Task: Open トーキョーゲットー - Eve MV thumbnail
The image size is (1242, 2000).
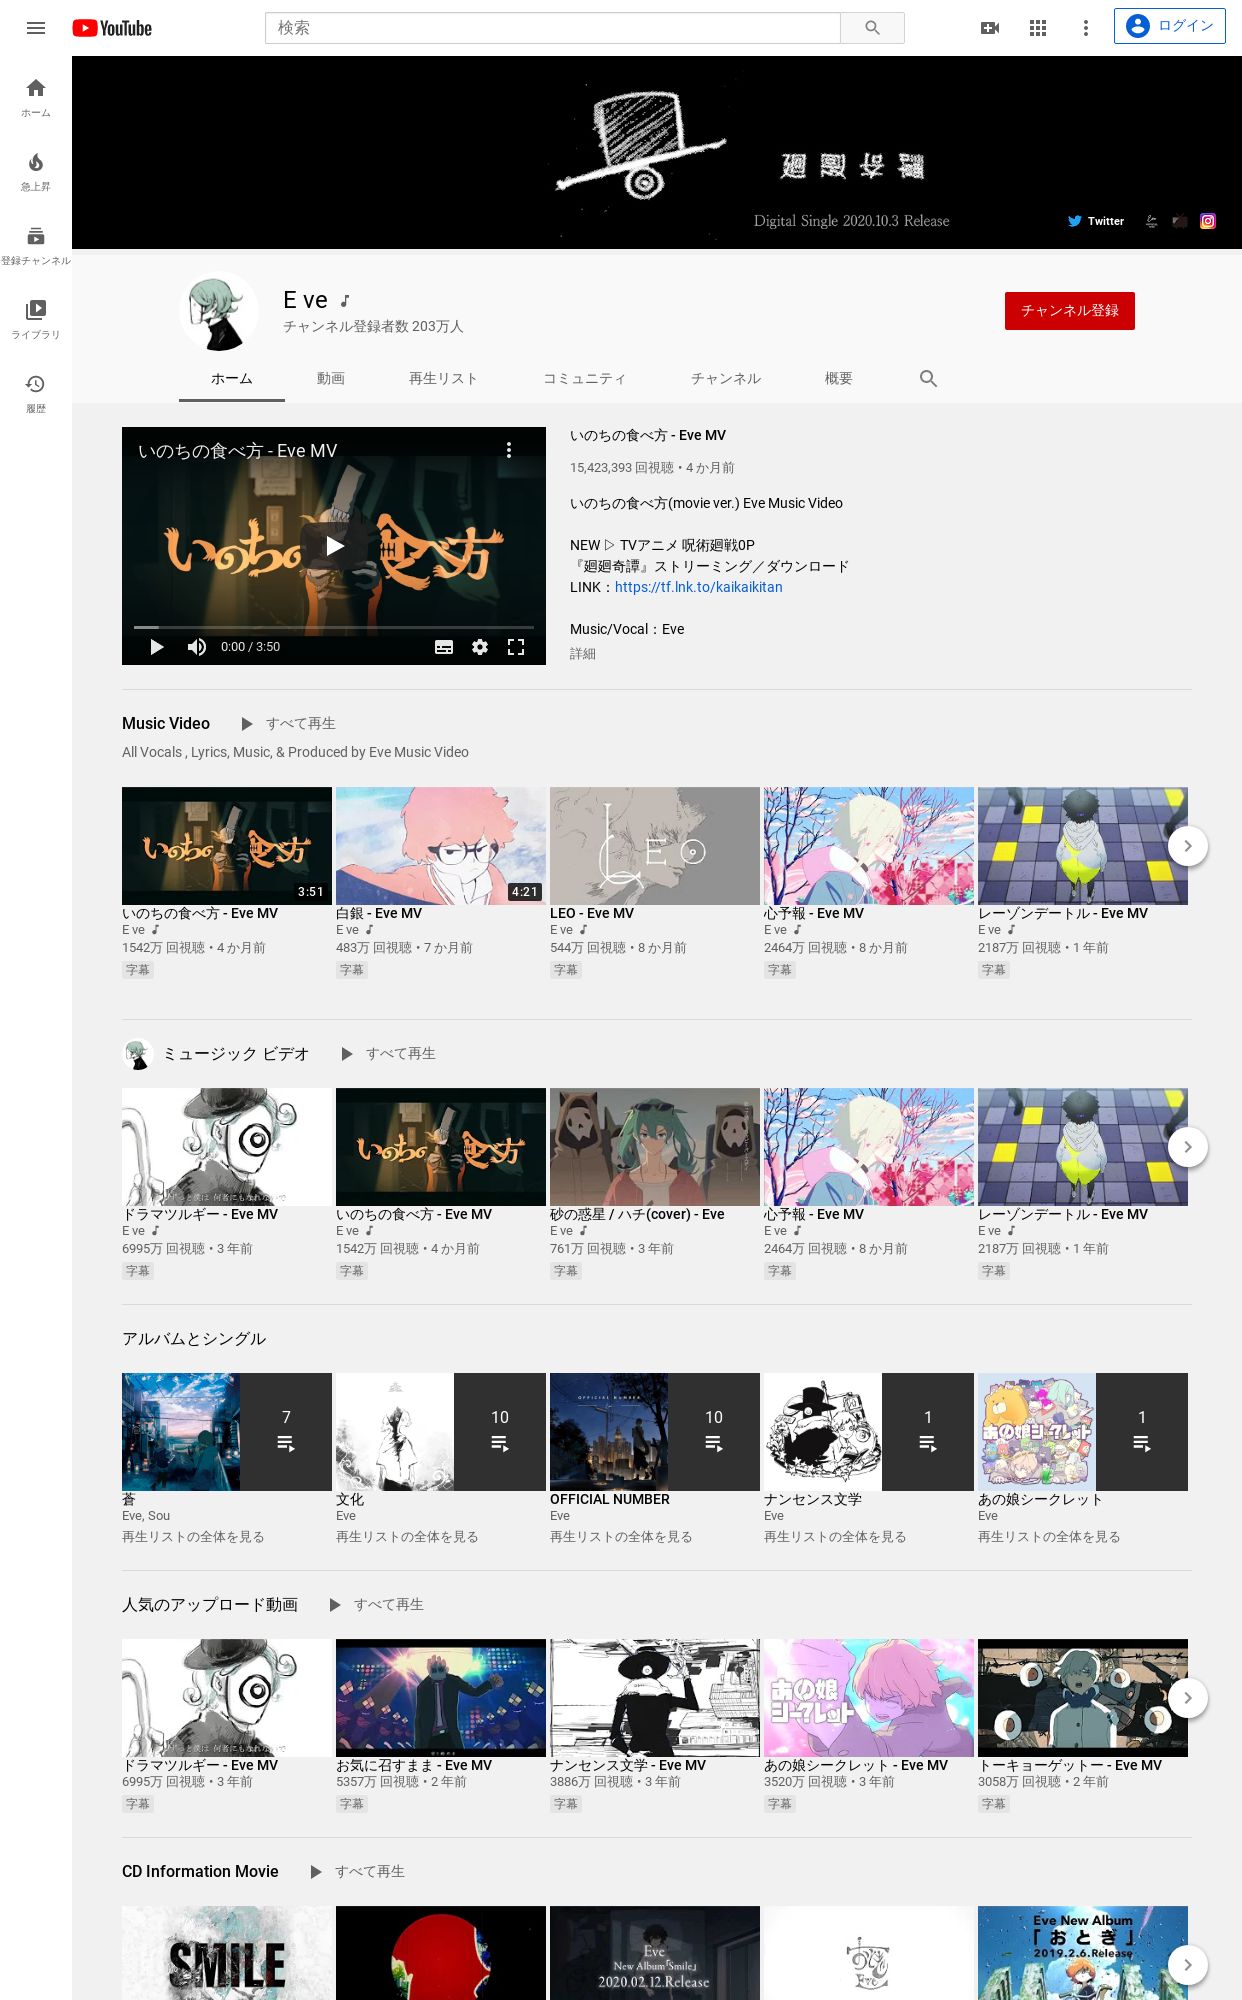Action: [1083, 1698]
